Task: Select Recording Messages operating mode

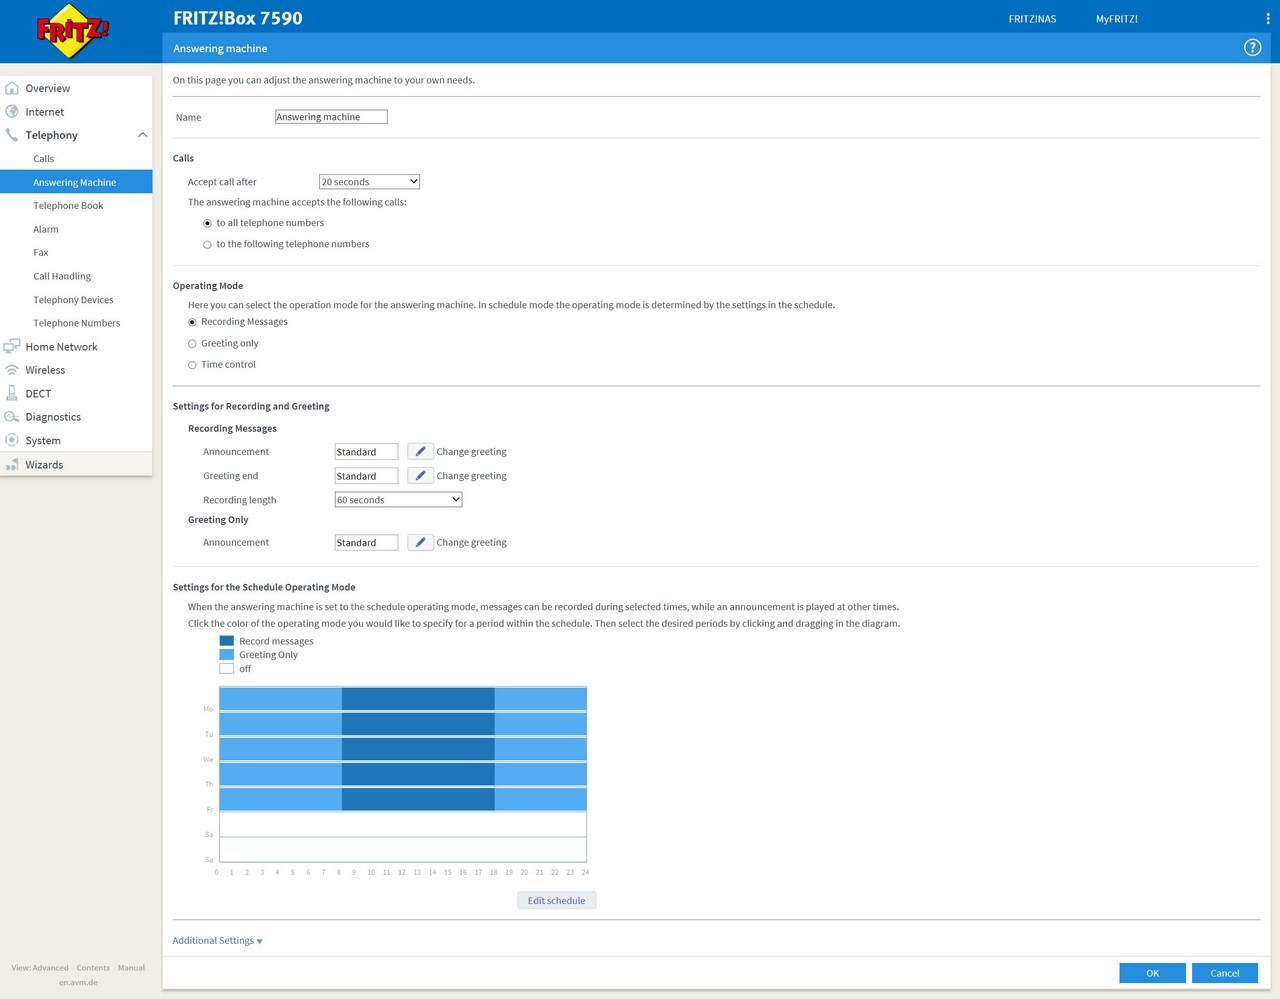Action: coord(192,322)
